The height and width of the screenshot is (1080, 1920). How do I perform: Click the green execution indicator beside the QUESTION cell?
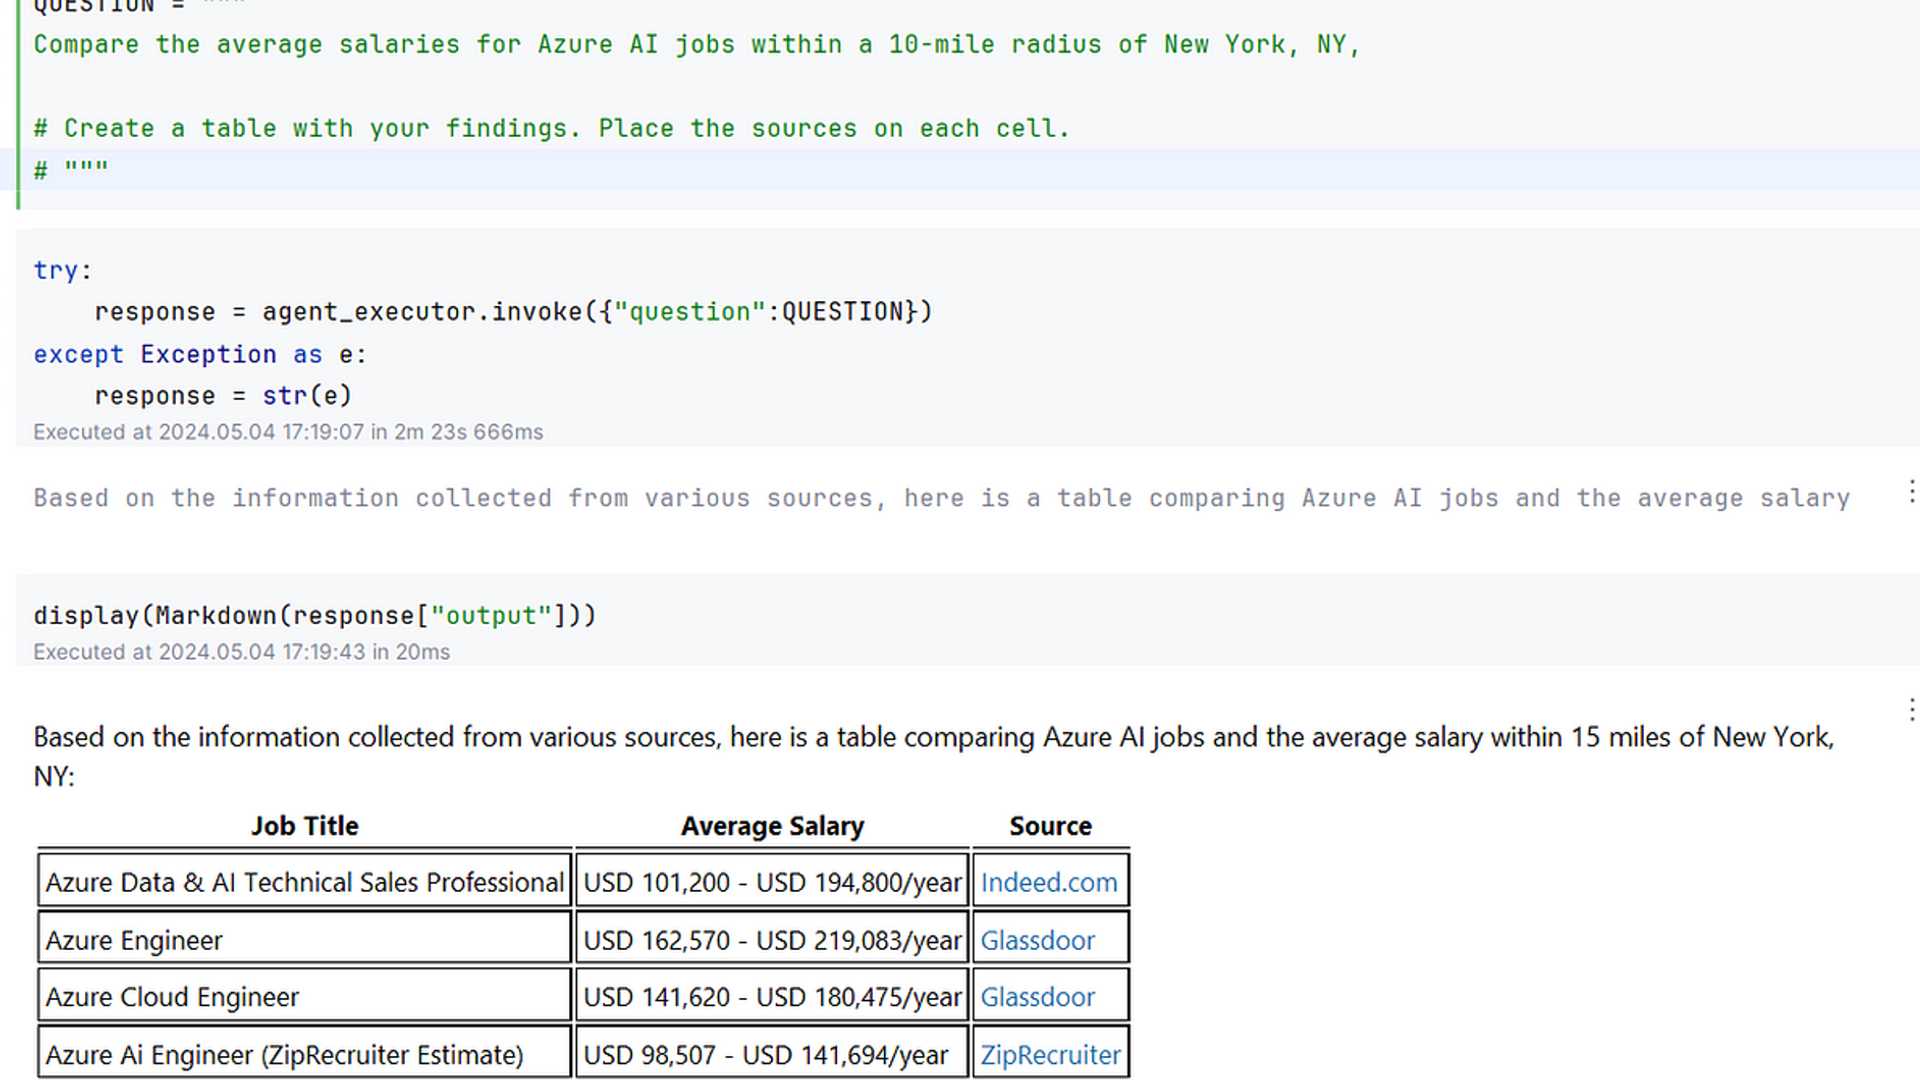18,100
